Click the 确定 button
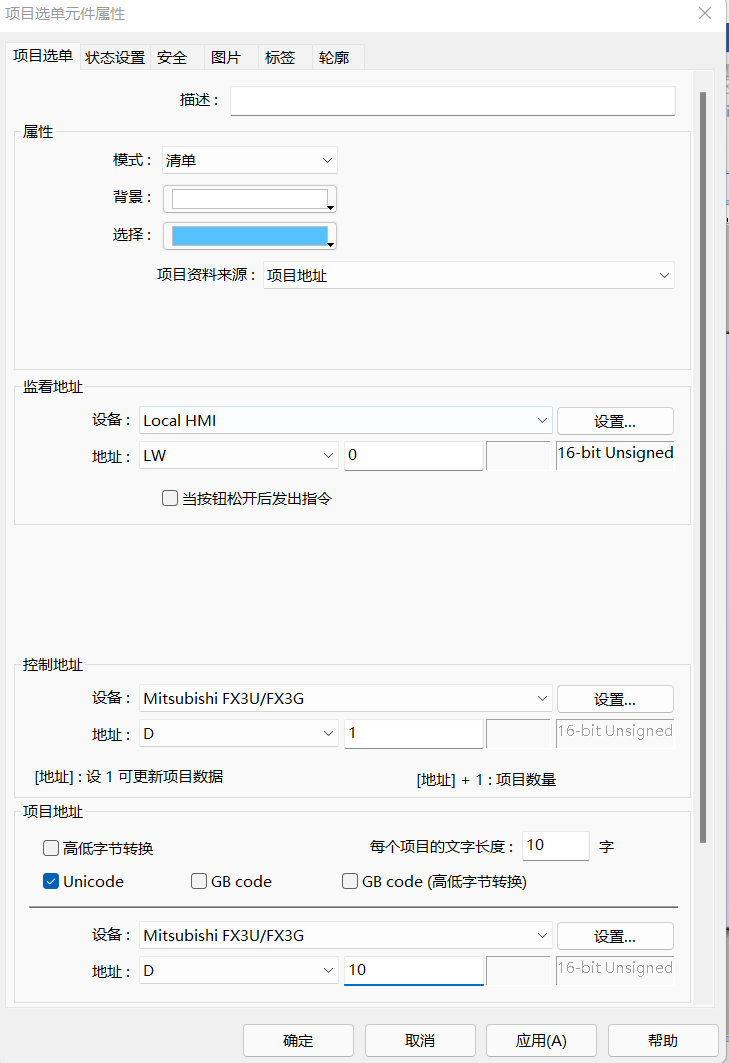This screenshot has width=729, height=1063. [298, 1040]
